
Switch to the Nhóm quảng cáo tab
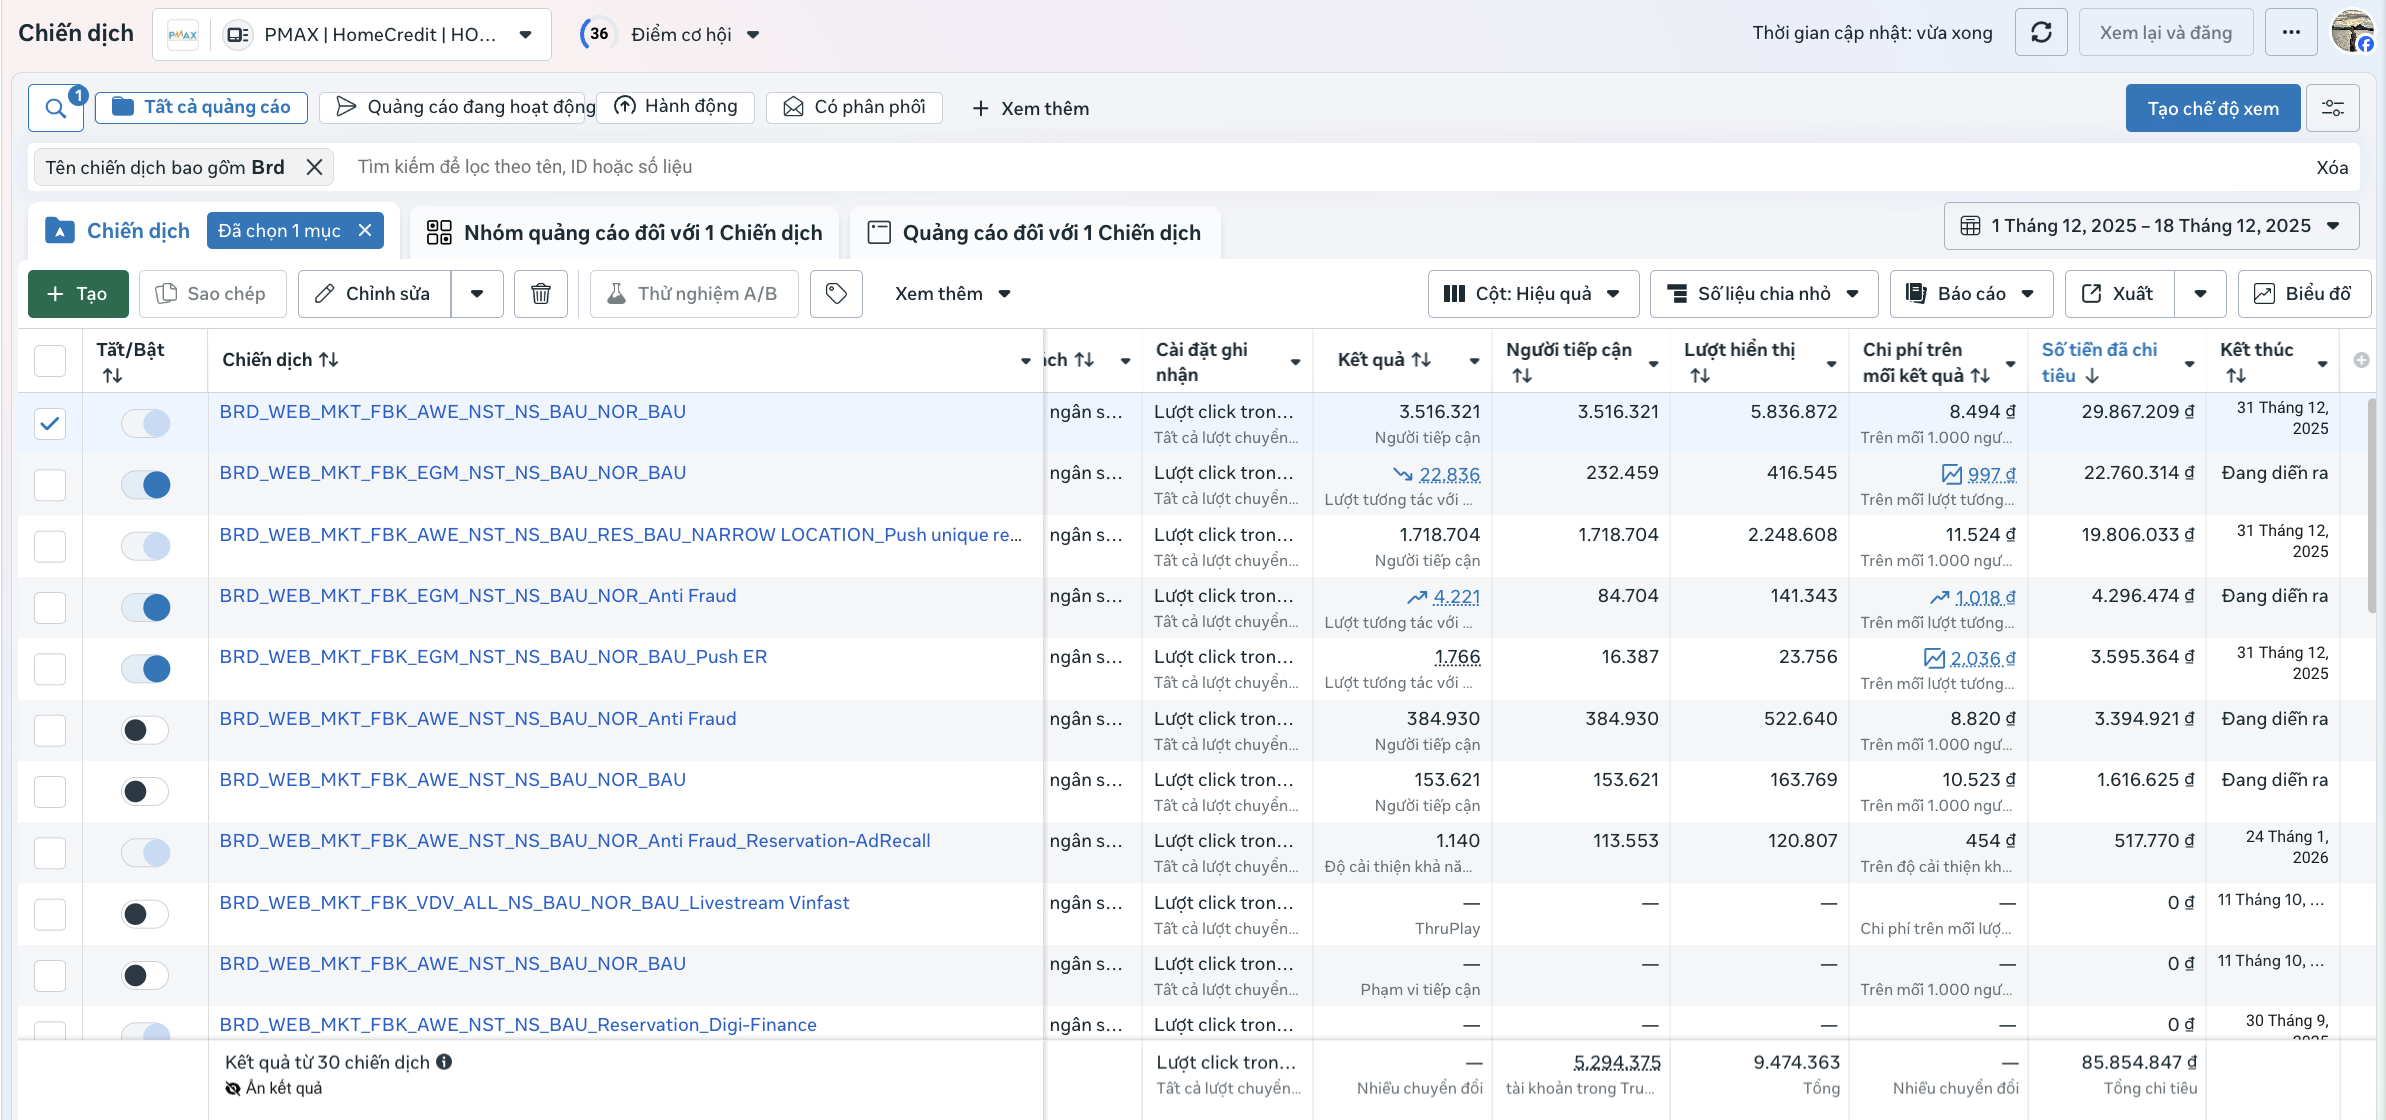coord(624,233)
